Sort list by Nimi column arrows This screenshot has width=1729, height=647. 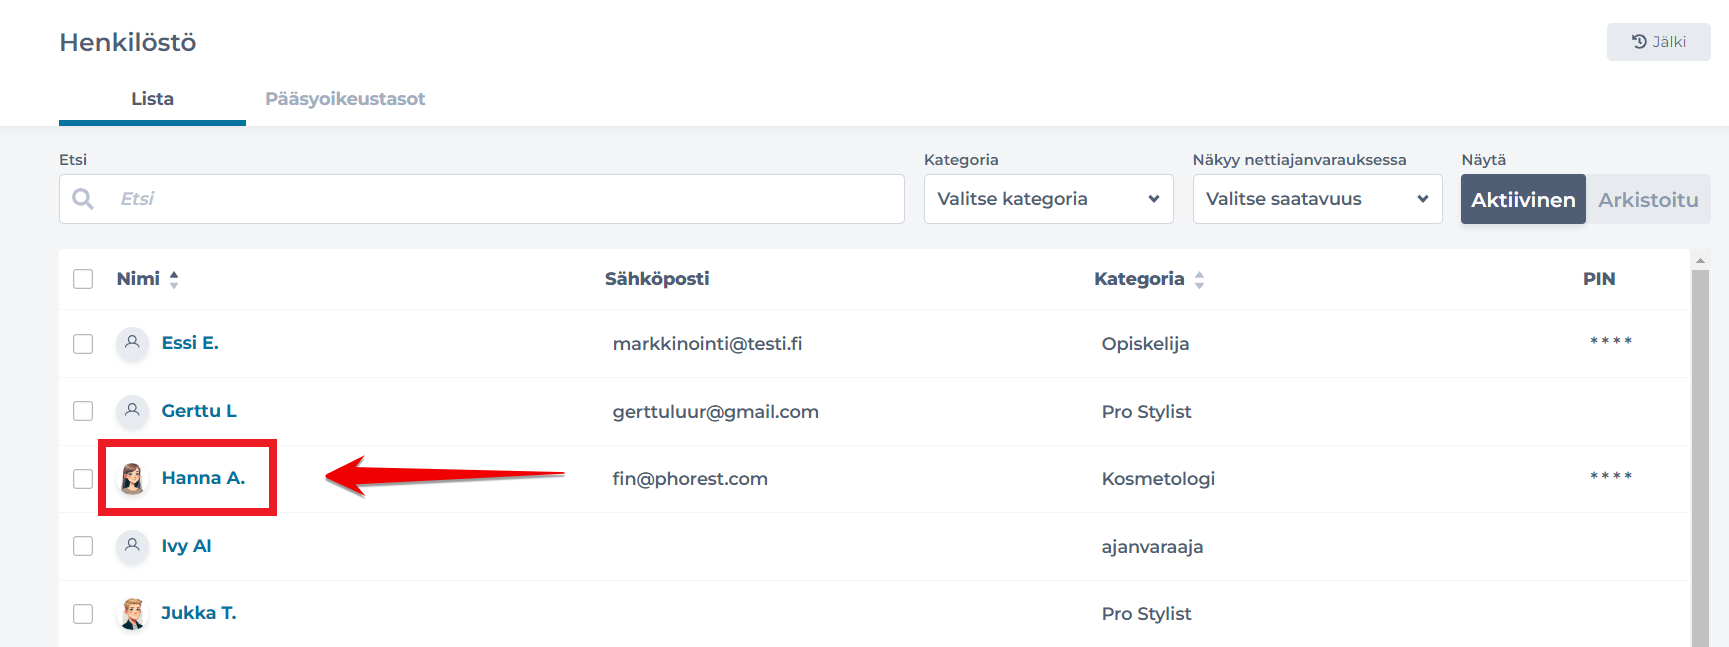click(x=174, y=280)
